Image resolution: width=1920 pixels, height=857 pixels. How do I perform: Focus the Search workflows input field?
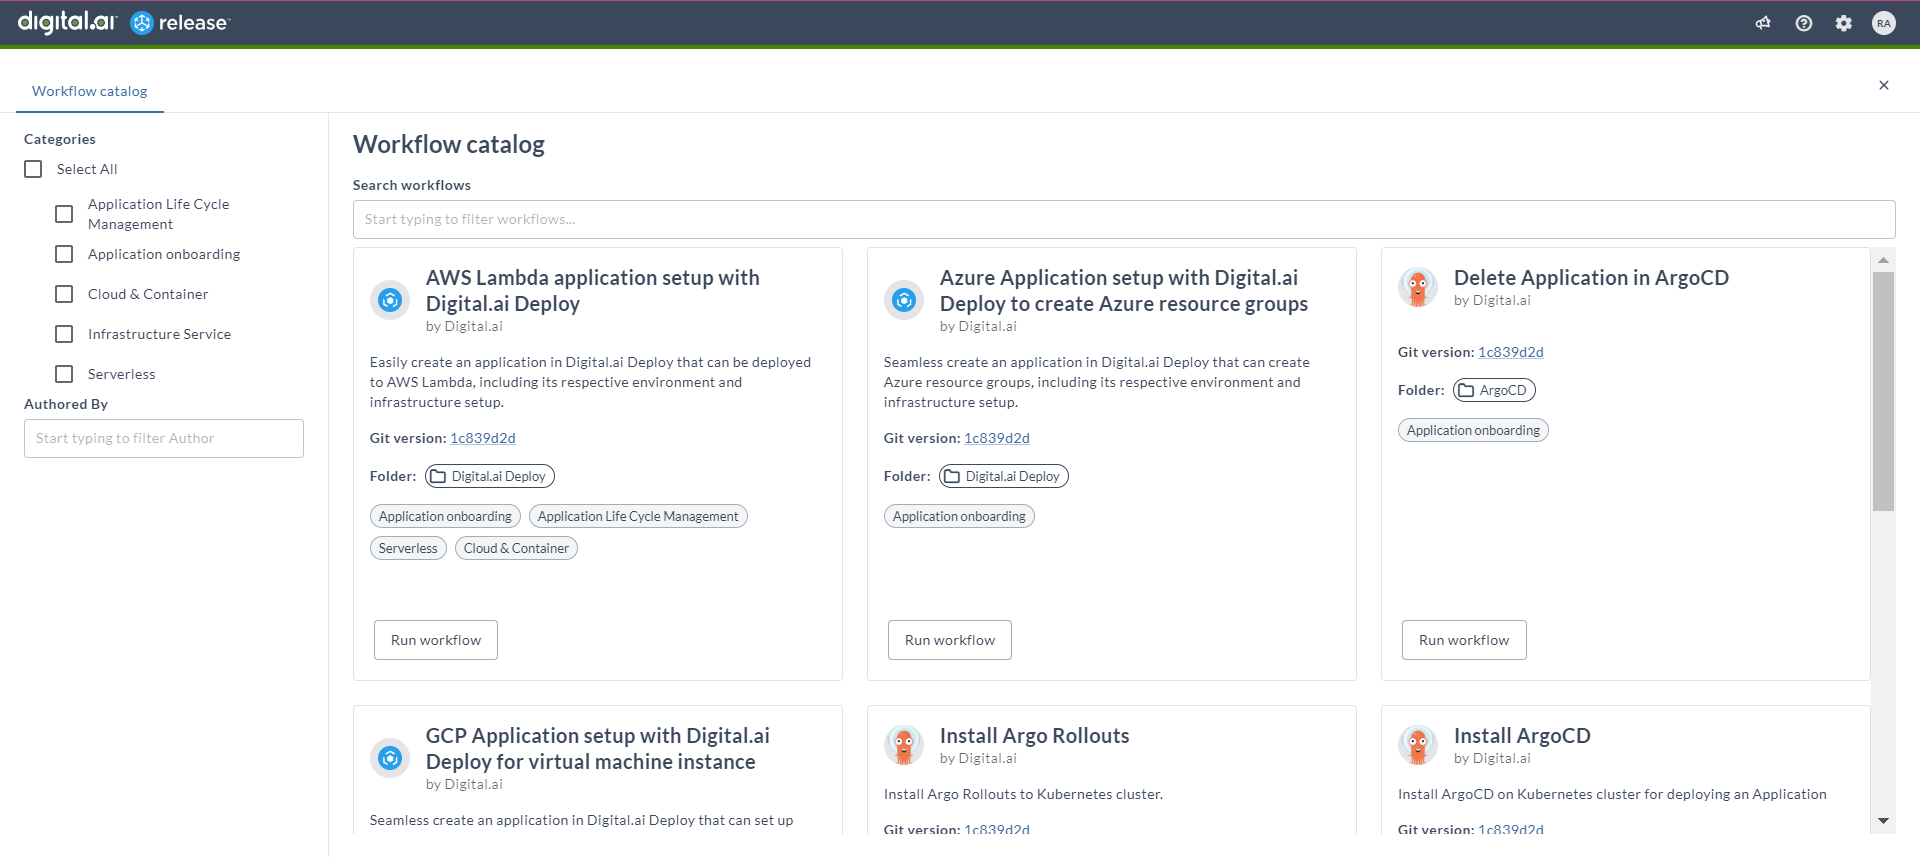click(1124, 219)
